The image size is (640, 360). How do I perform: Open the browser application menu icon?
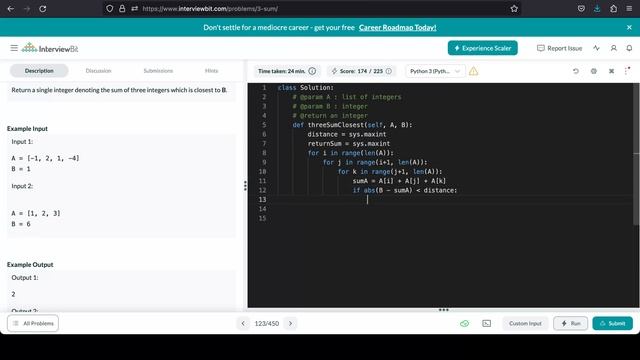click(629, 9)
